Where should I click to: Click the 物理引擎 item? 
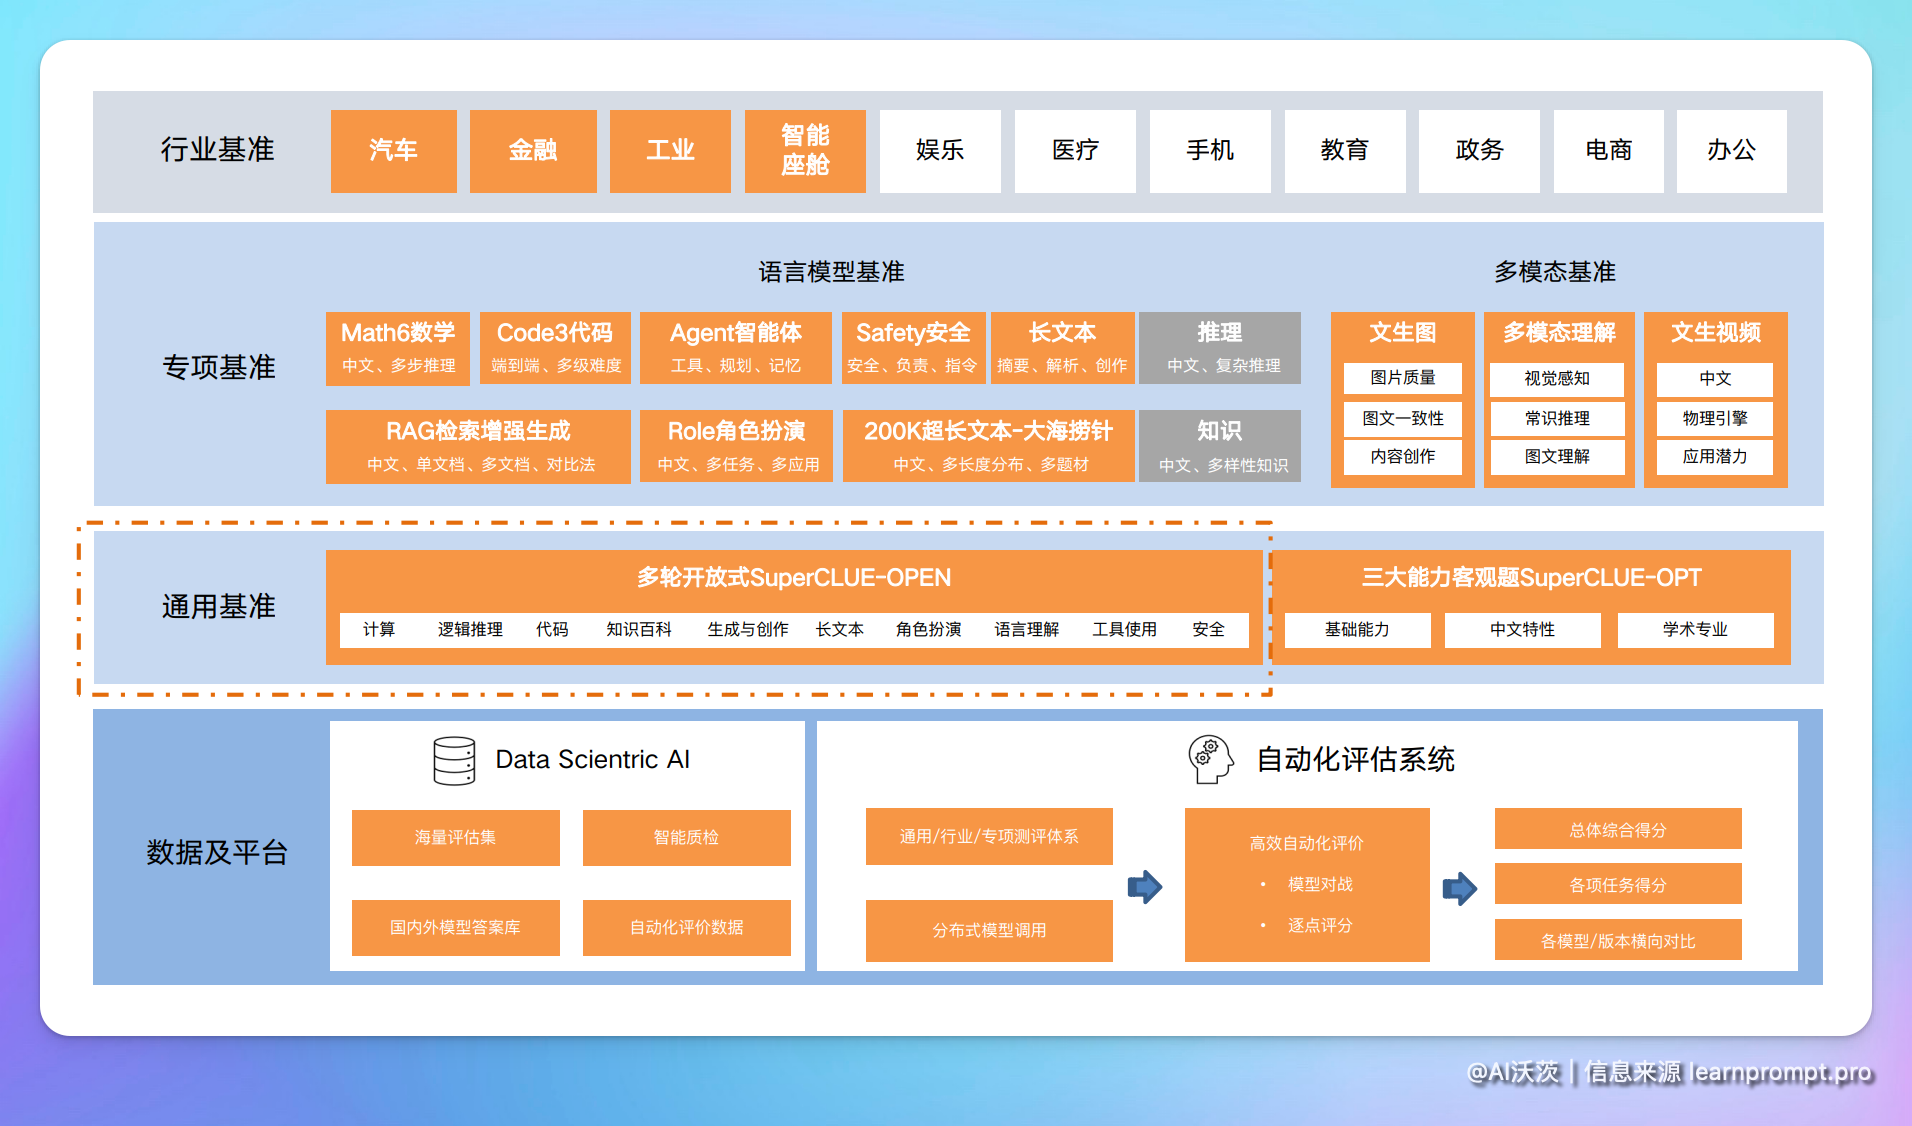pos(1715,418)
